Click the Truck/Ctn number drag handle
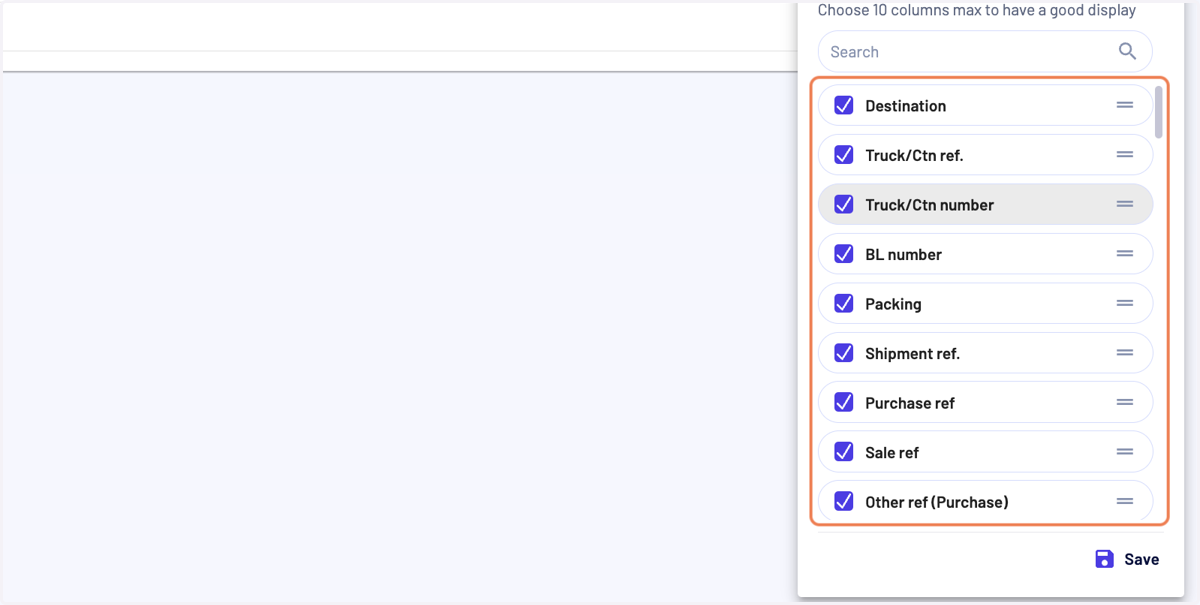The image size is (1200, 605). click(1125, 204)
